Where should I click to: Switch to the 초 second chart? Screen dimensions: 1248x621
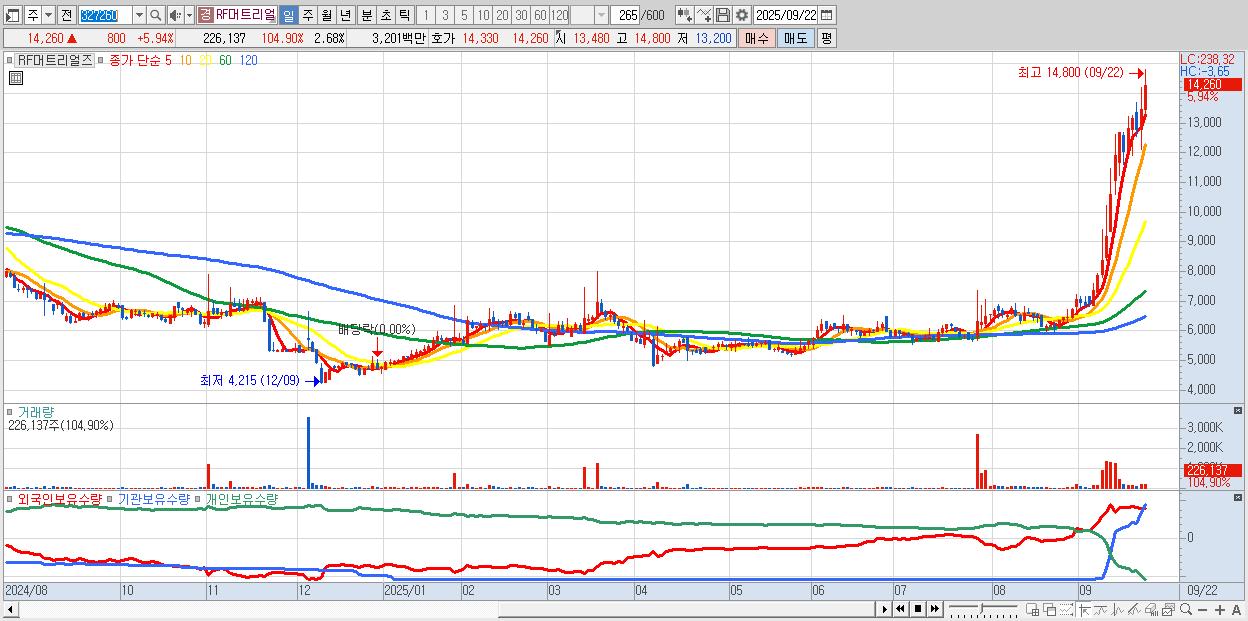[385, 15]
